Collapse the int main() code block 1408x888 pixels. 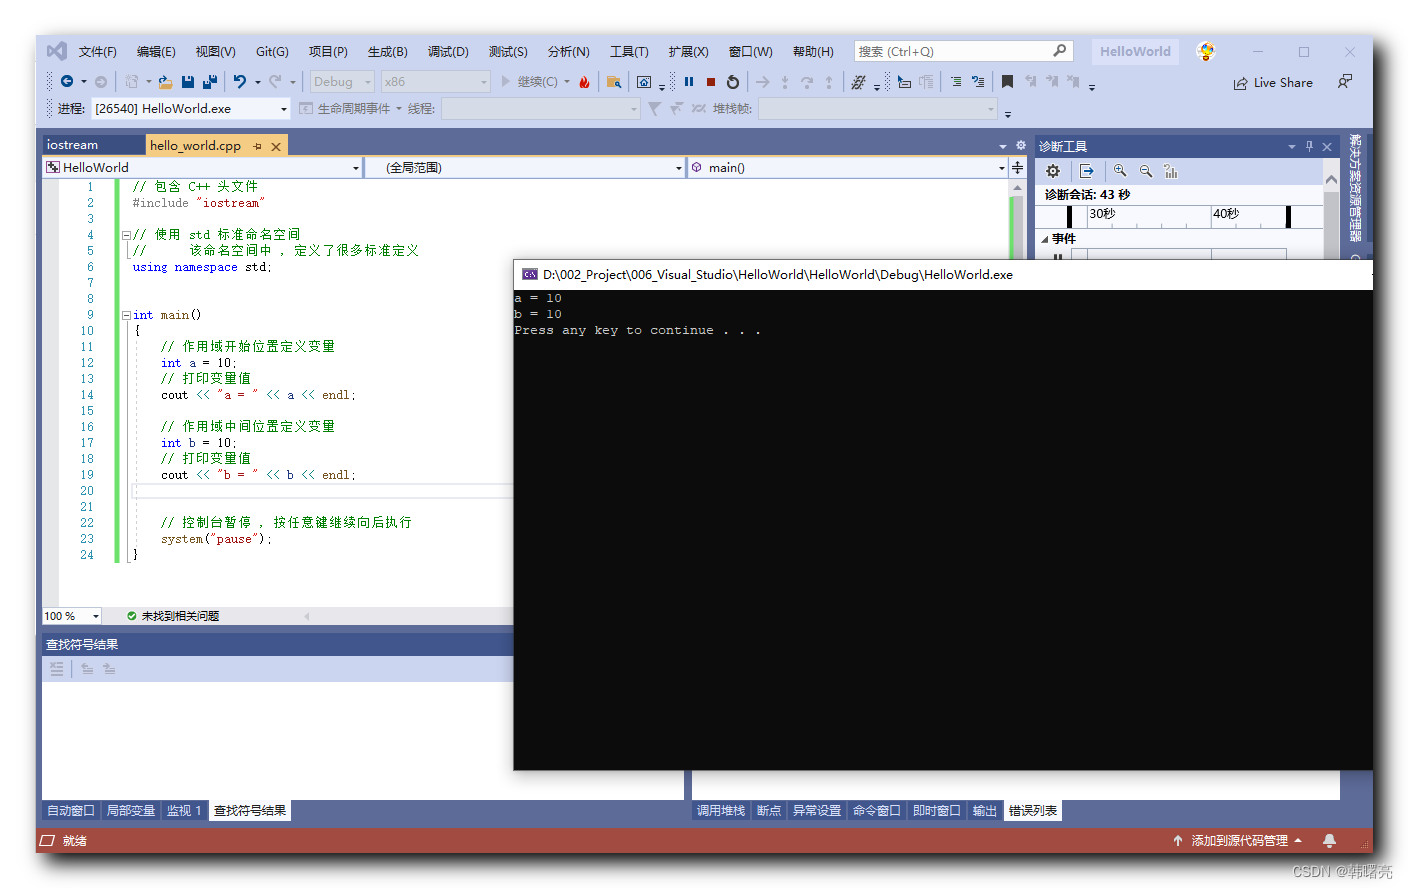(127, 315)
